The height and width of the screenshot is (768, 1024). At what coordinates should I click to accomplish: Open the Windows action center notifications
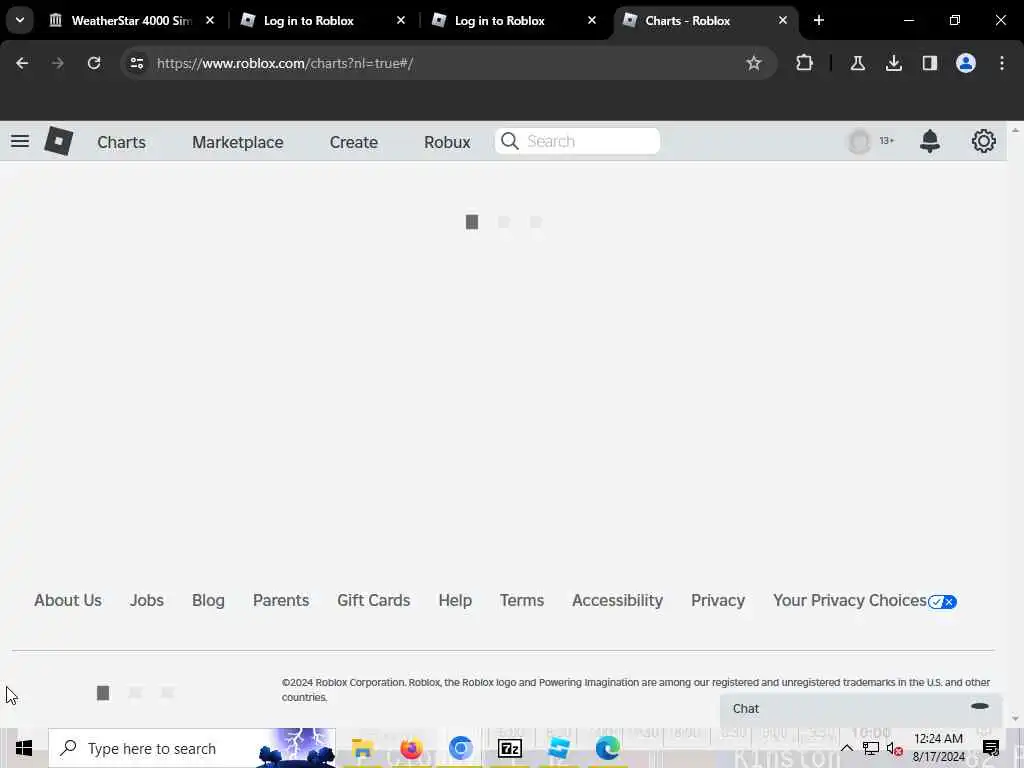(x=991, y=748)
